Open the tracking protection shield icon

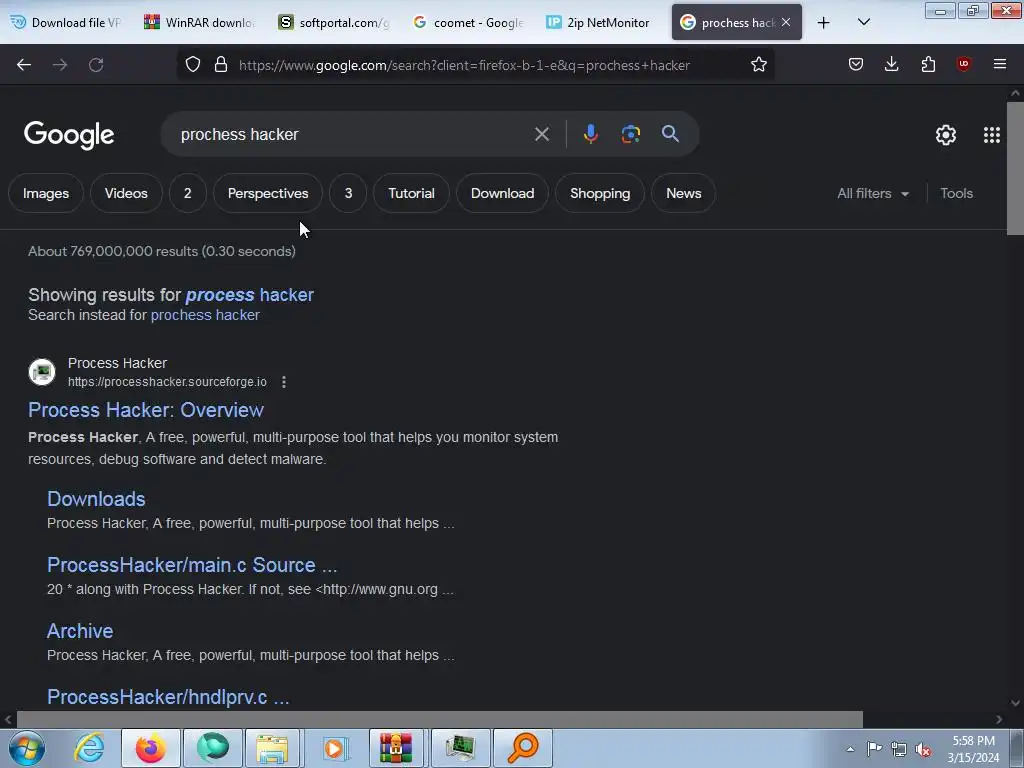(x=193, y=65)
